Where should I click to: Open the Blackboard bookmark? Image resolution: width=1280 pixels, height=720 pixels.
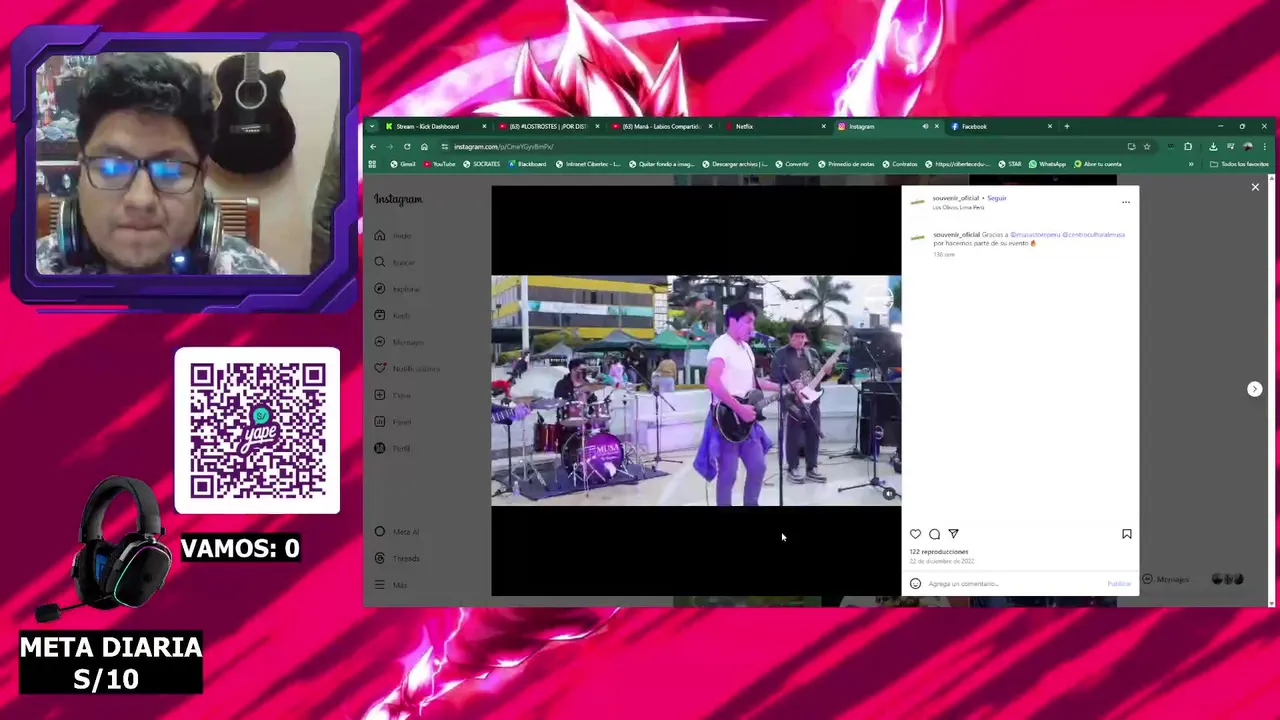(x=527, y=164)
